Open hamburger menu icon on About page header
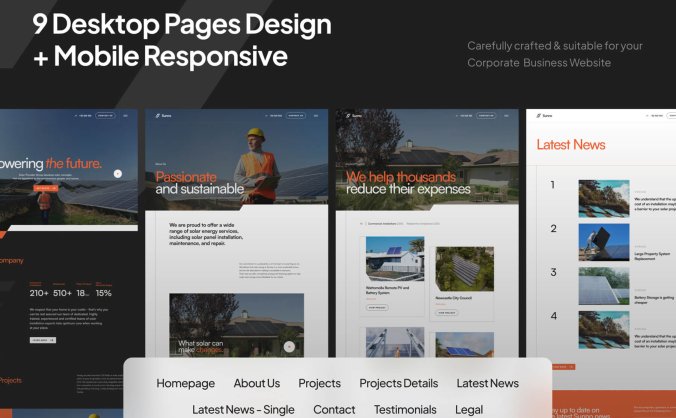Screen dimensions: 676x418 pyautogui.click(x=316, y=116)
